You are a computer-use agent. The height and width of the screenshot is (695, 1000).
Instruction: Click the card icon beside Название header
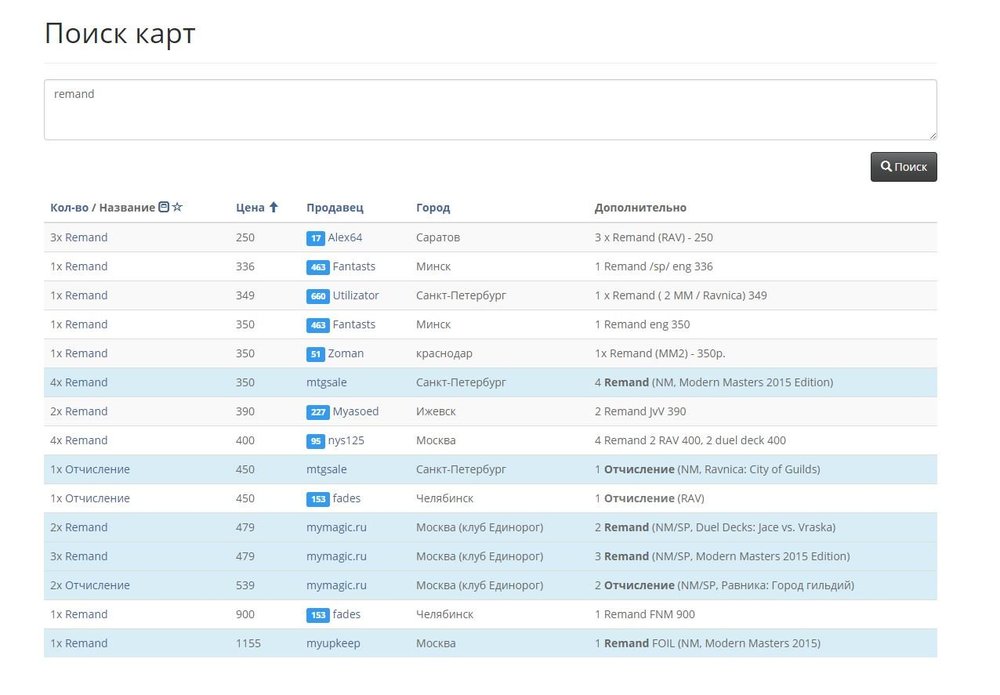pyautogui.click(x=164, y=207)
